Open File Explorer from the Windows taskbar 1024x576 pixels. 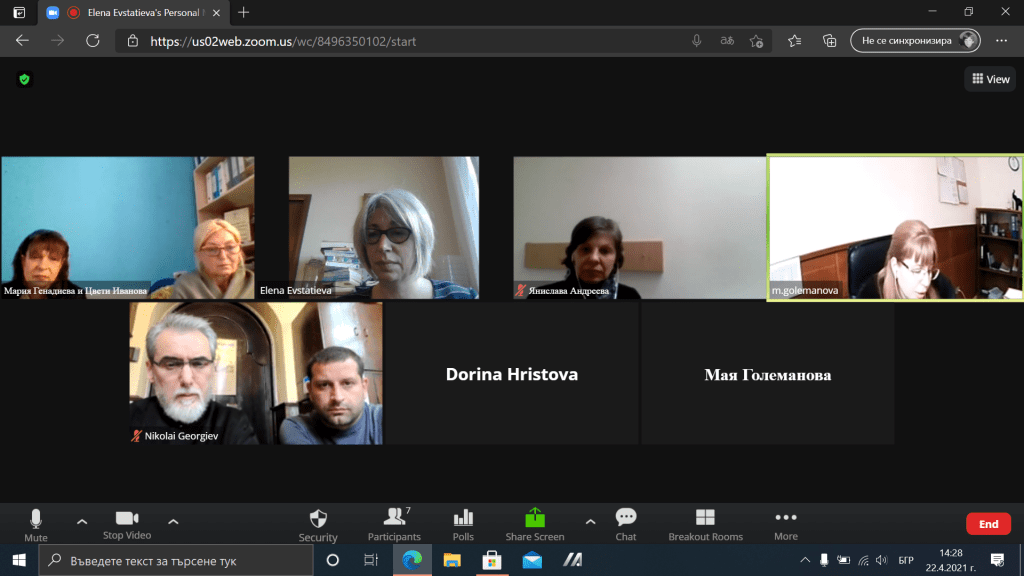452,560
